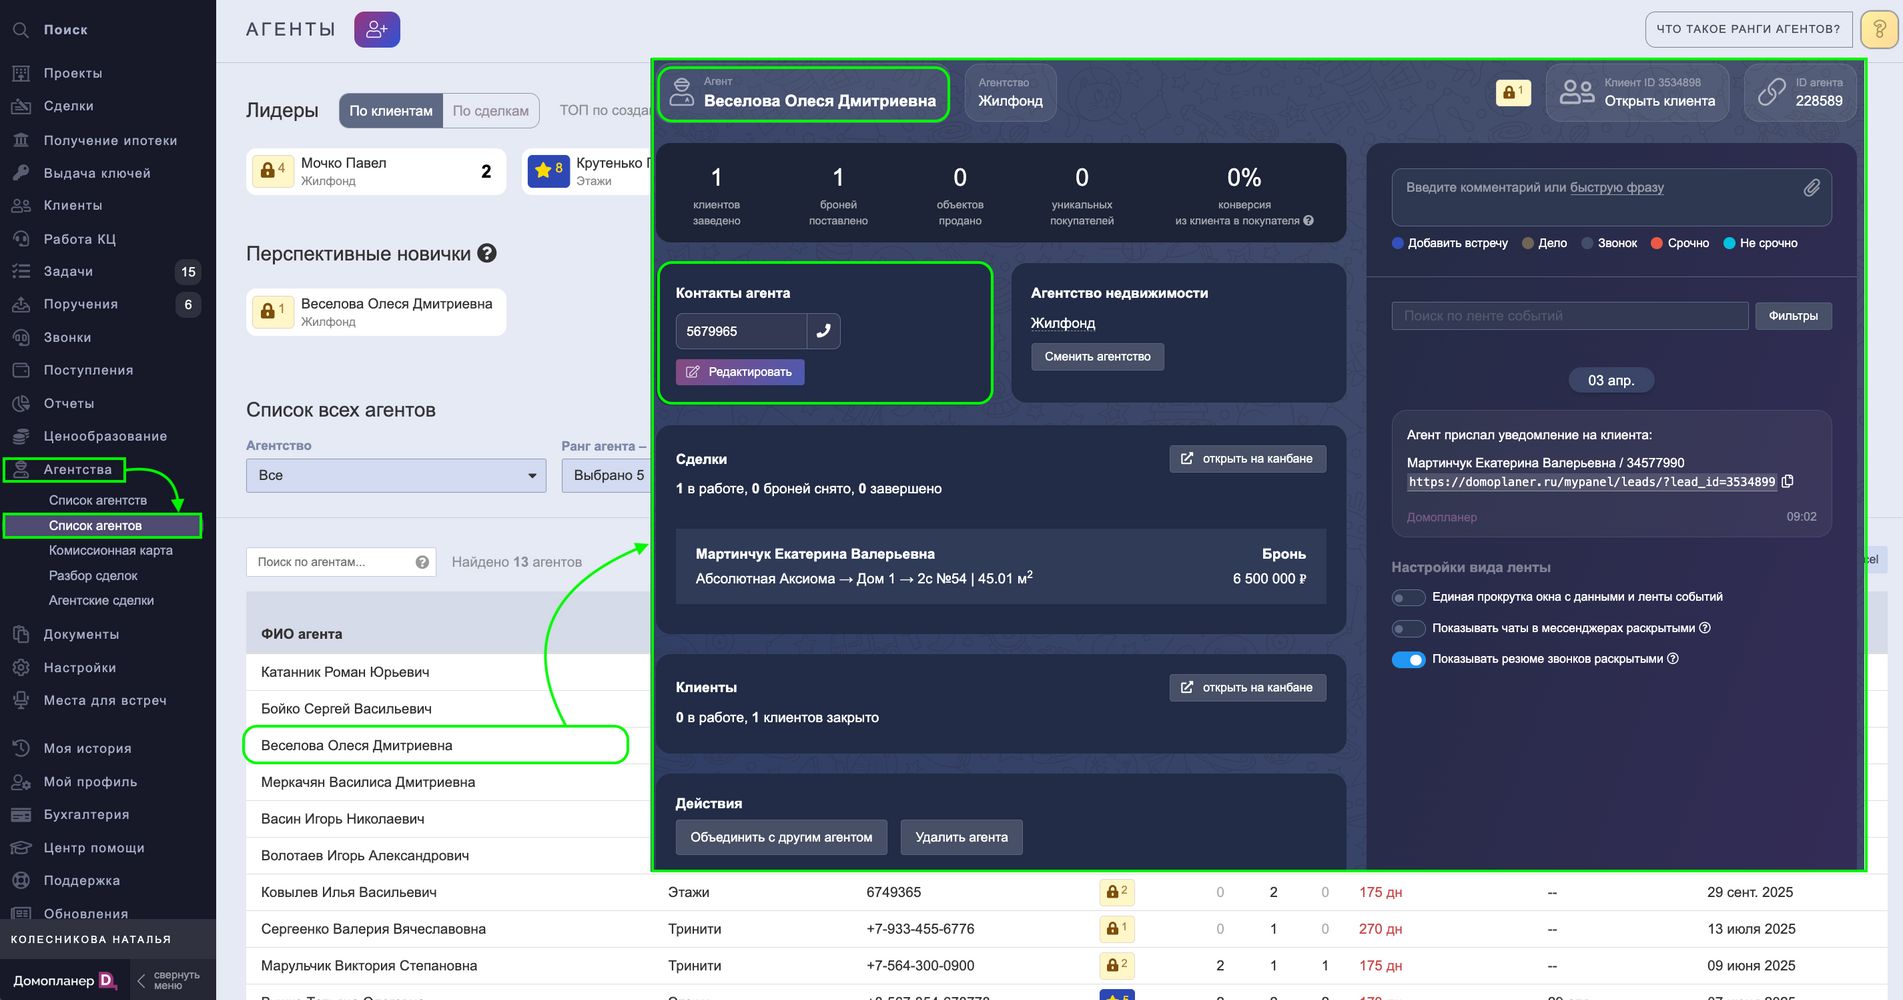Screen dimensions: 1903x1000
Task: Click the paperclip attachment icon in the comment box
Action: pyautogui.click(x=1811, y=188)
